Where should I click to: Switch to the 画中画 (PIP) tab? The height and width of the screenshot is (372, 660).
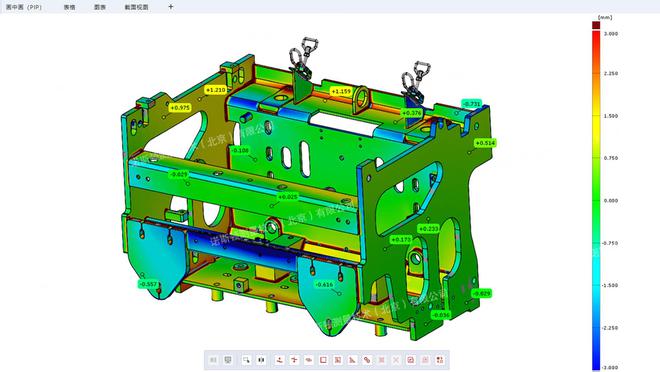24,7
